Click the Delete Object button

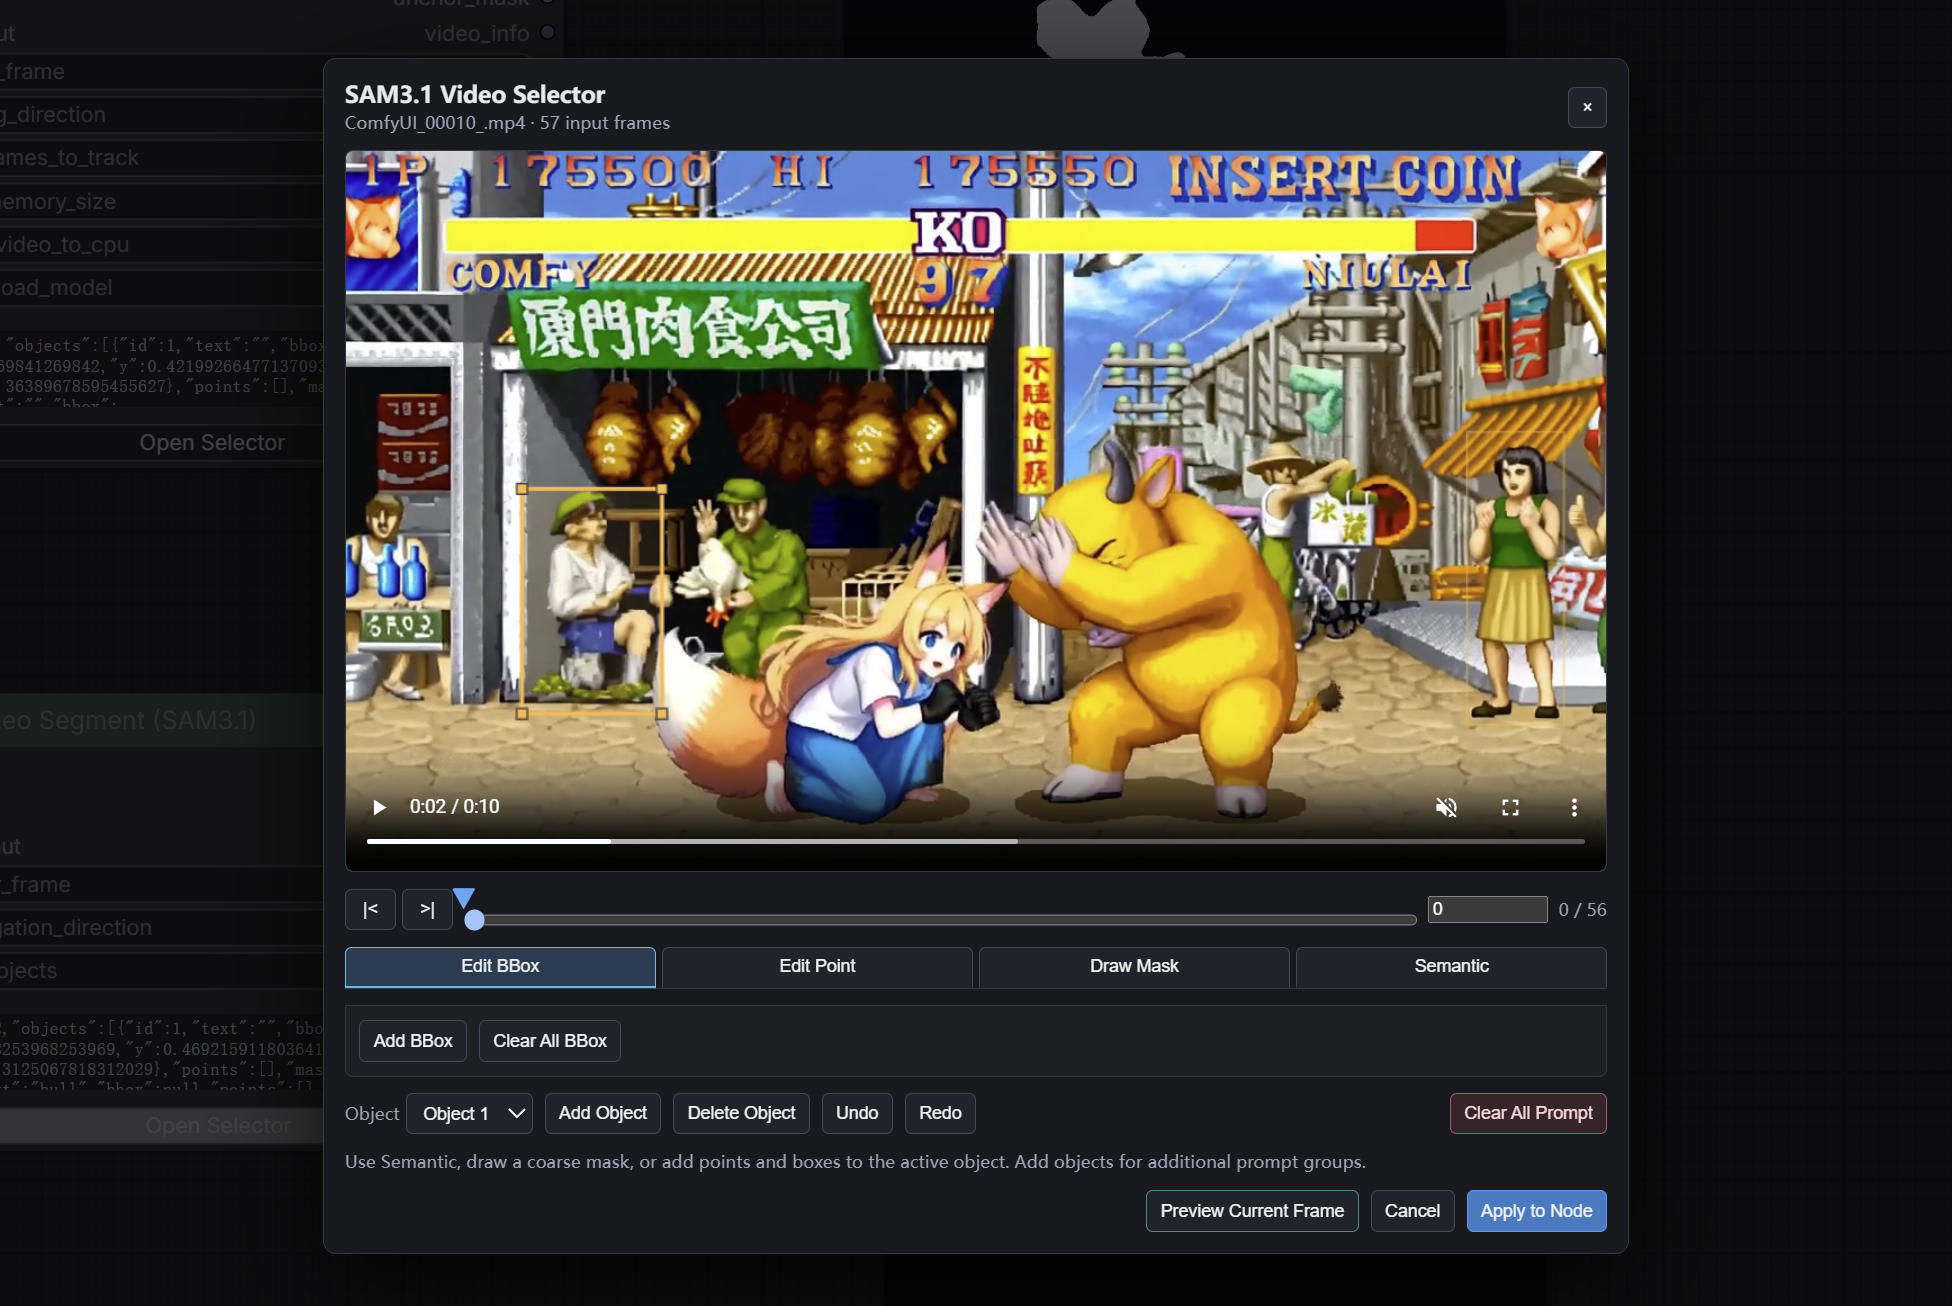click(x=742, y=1113)
